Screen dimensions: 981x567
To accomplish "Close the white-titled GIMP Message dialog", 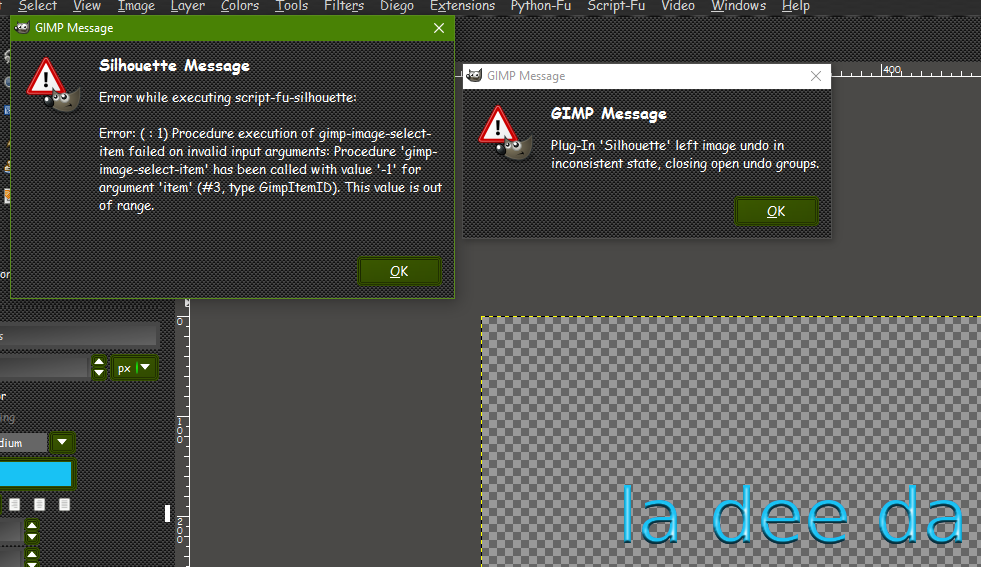I will point(816,76).
